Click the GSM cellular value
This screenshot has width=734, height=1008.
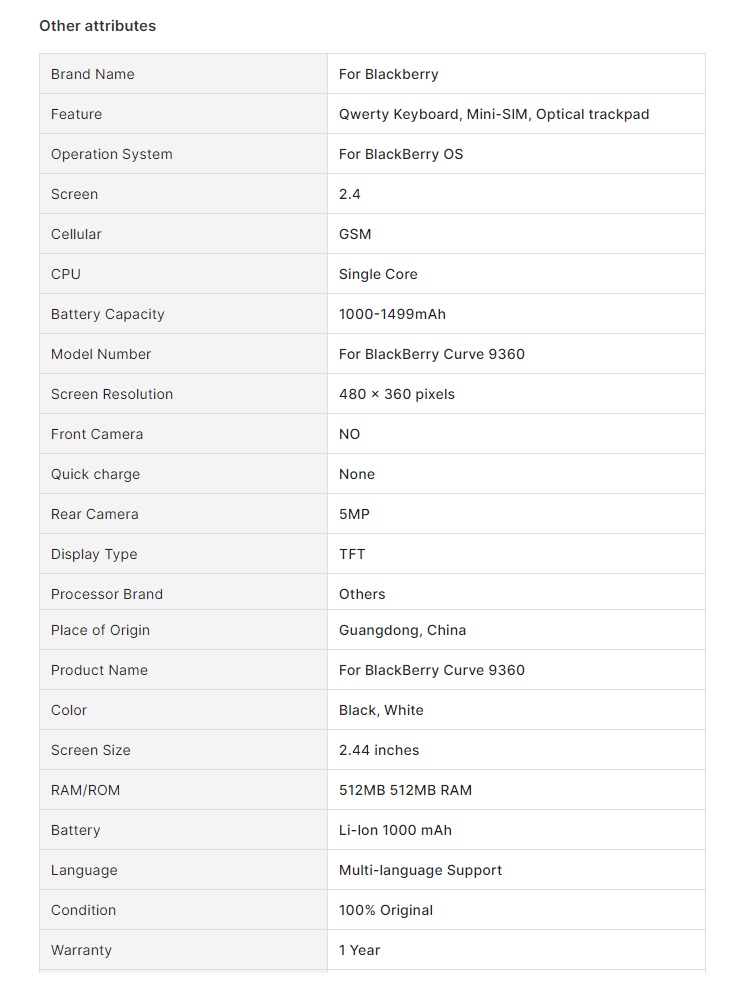point(355,234)
